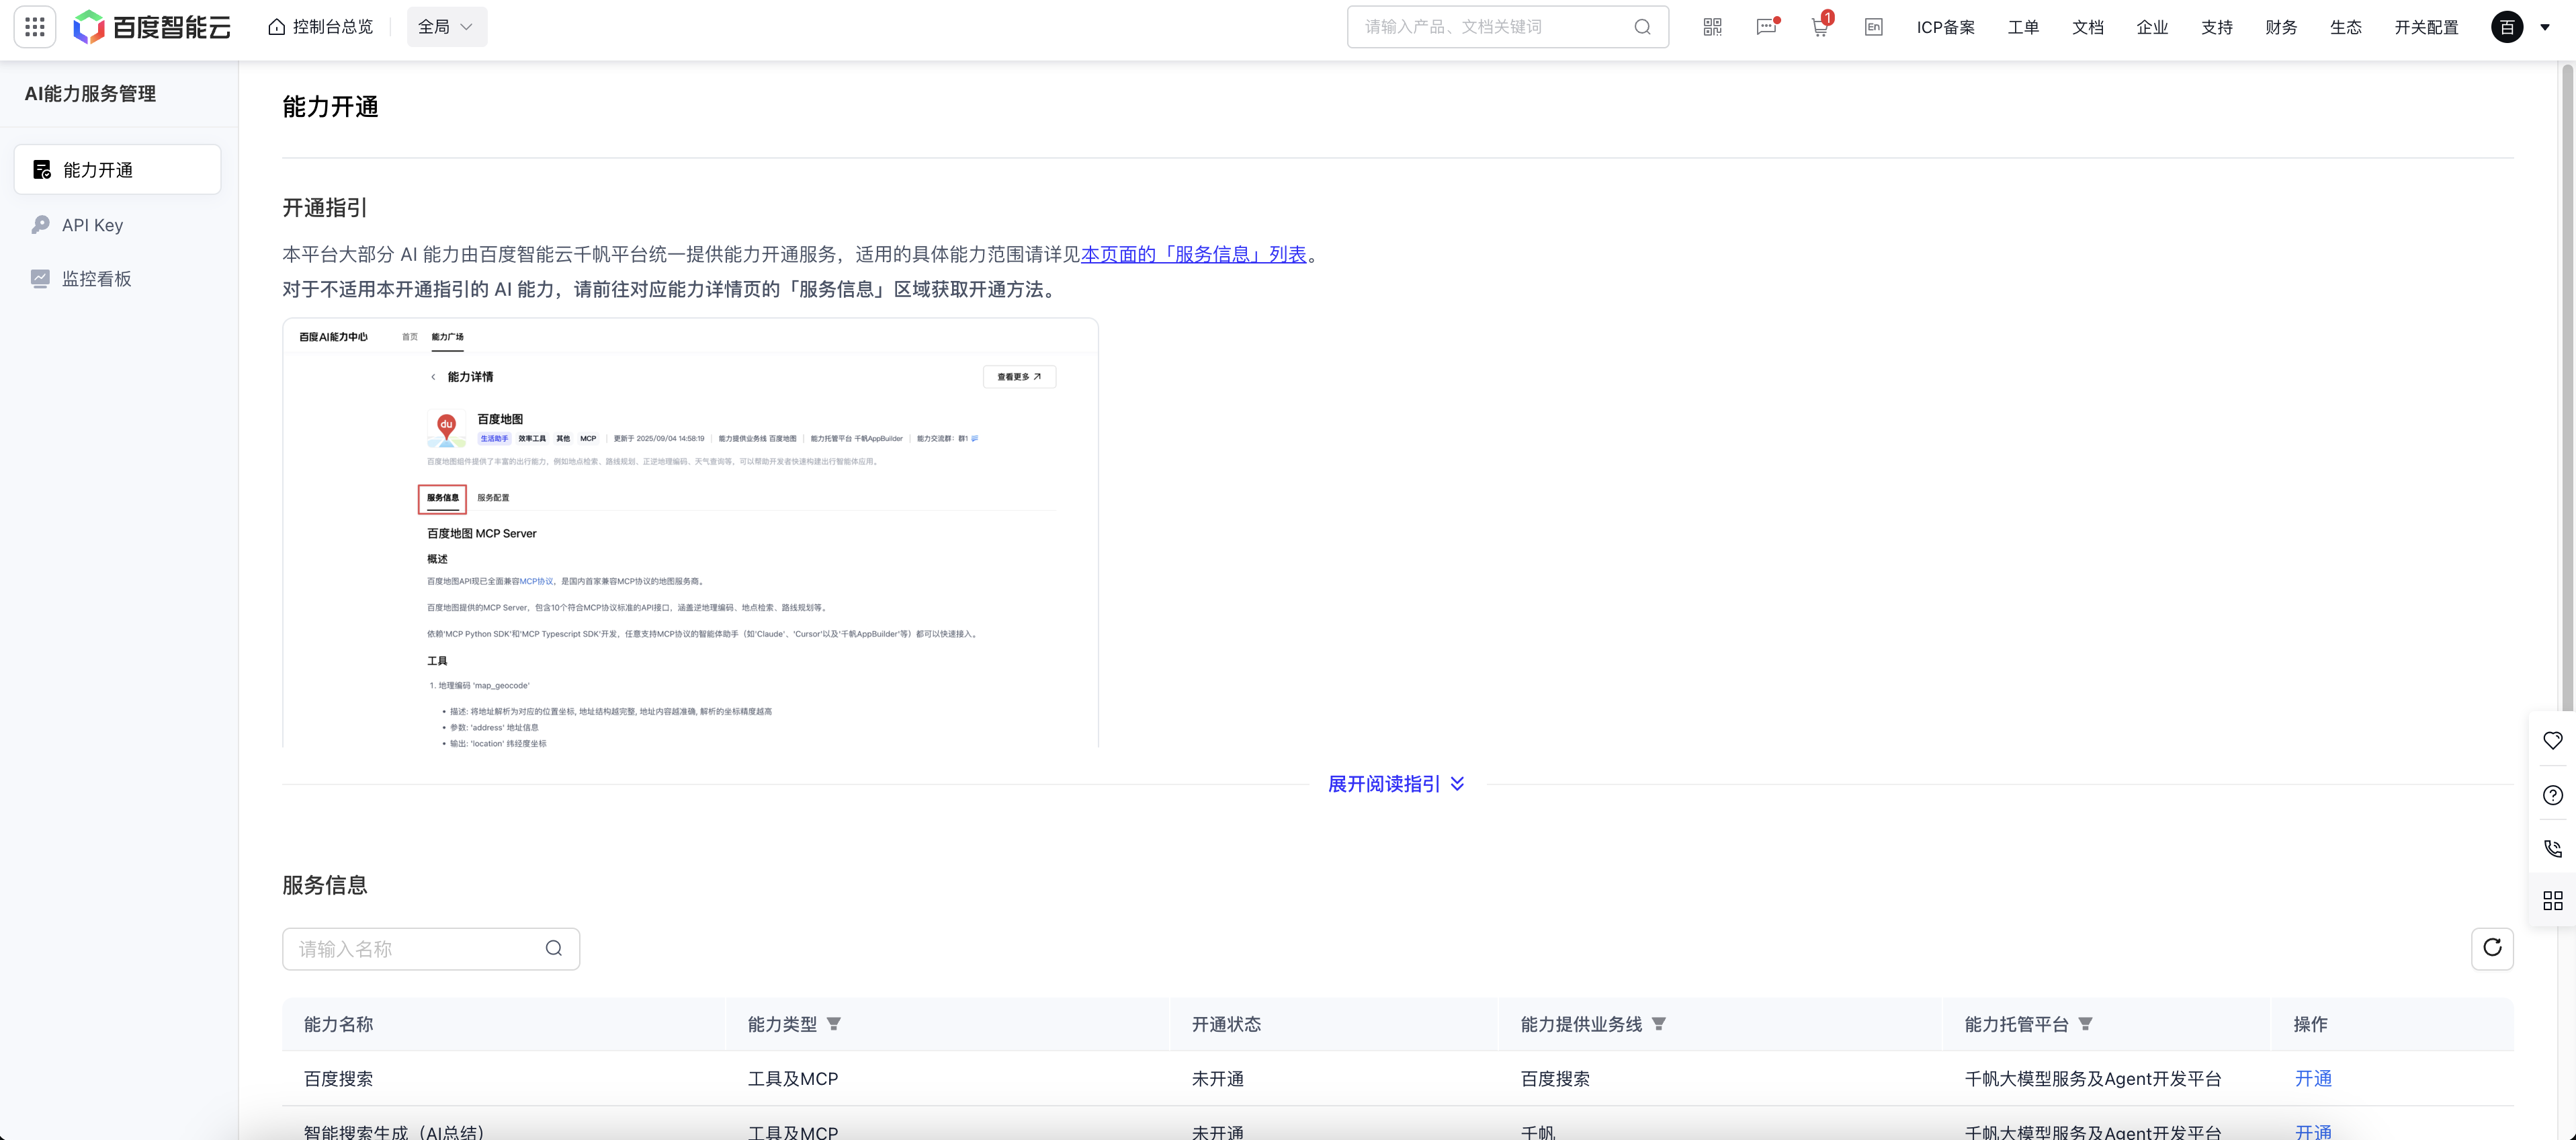The image size is (2576, 1140).
Task: Click 能力名称 column header
Action: click(338, 1024)
